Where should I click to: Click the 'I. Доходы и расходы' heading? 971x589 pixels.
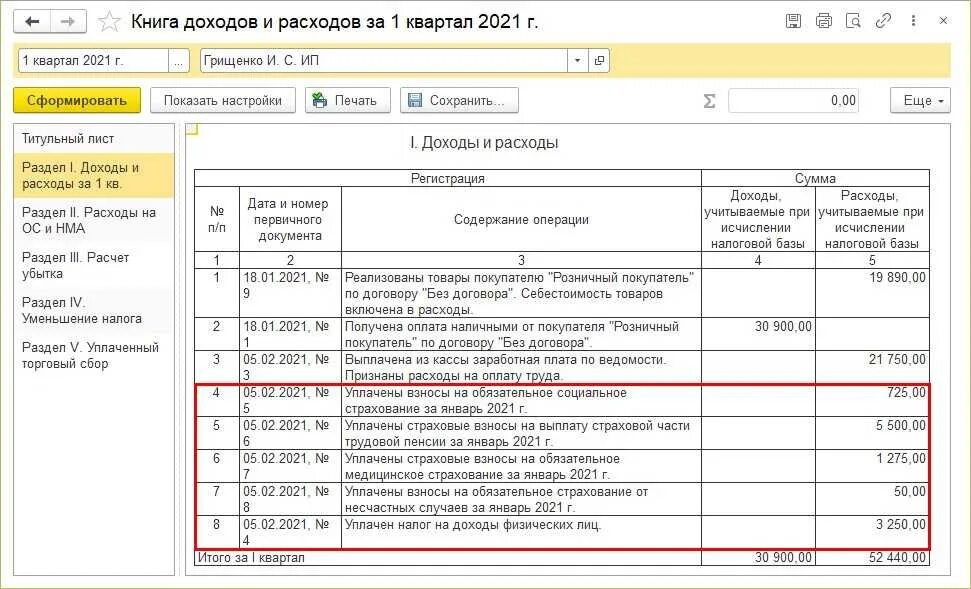[x=484, y=143]
